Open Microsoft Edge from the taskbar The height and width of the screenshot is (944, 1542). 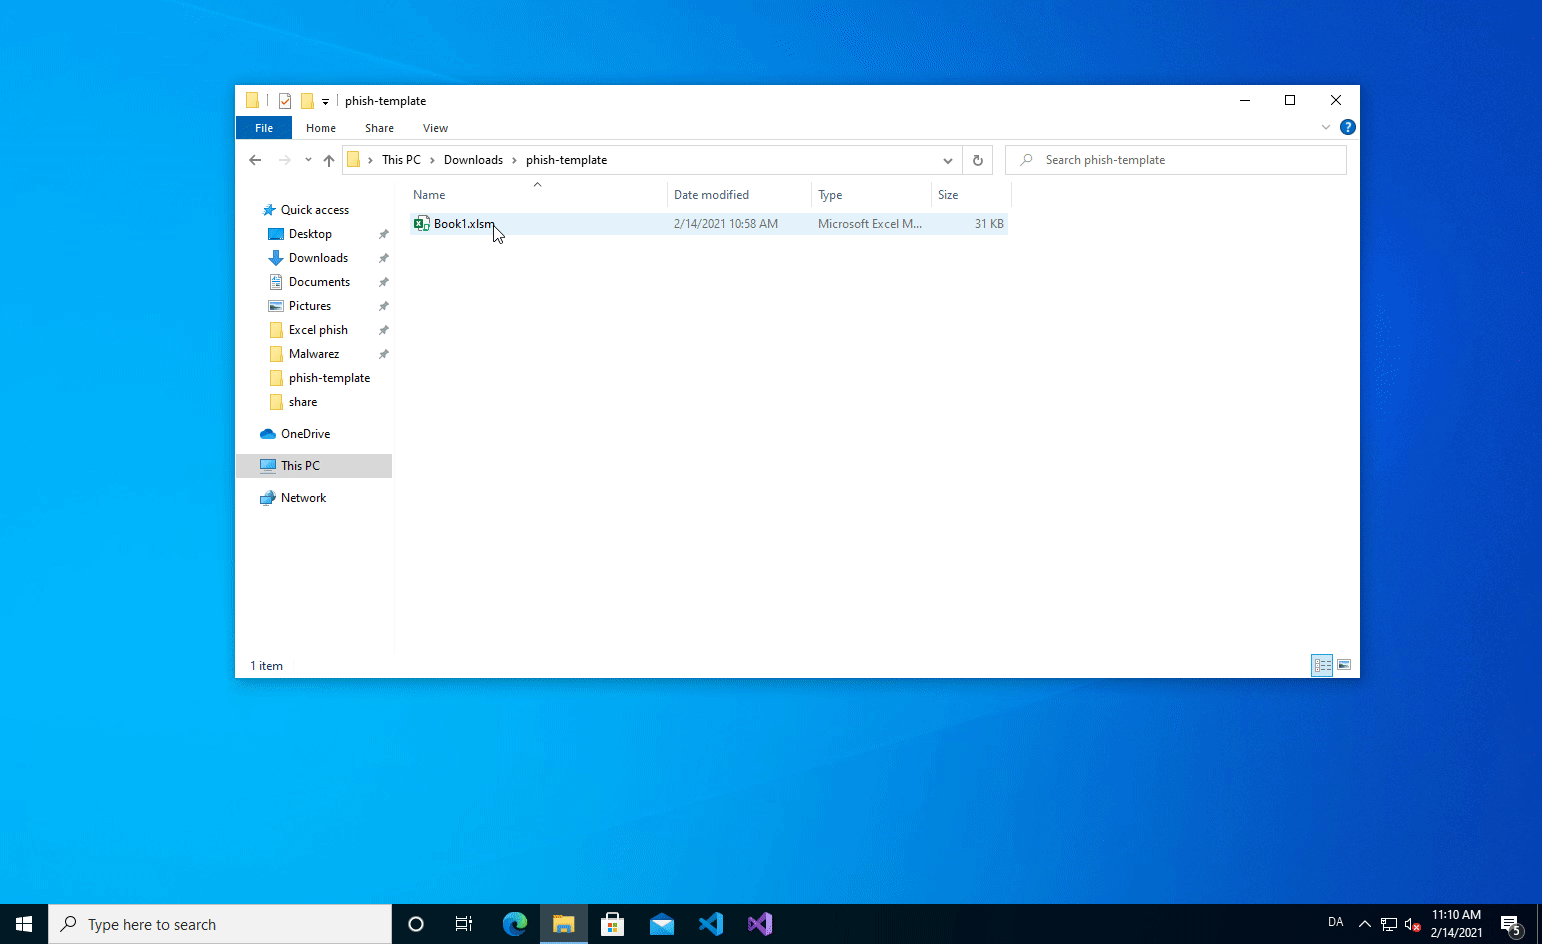515,924
